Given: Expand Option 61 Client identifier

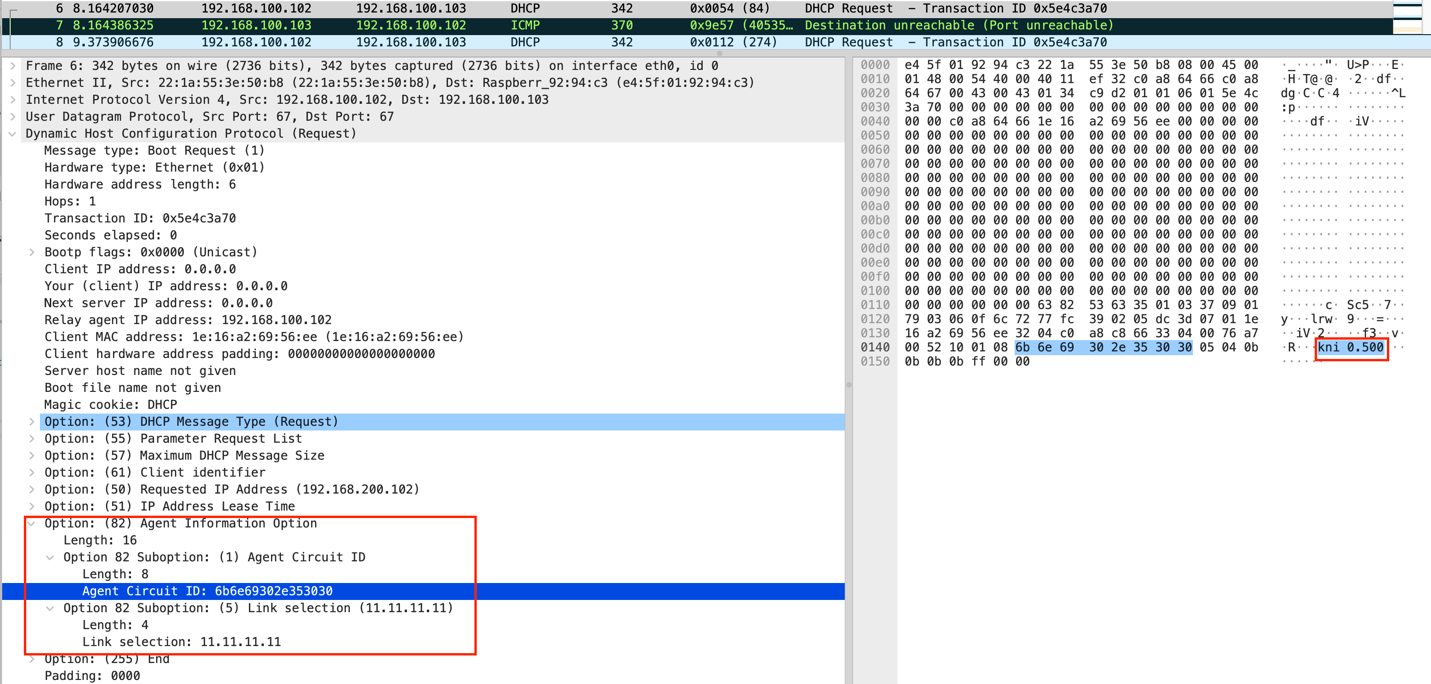Looking at the screenshot, I should [x=32, y=473].
